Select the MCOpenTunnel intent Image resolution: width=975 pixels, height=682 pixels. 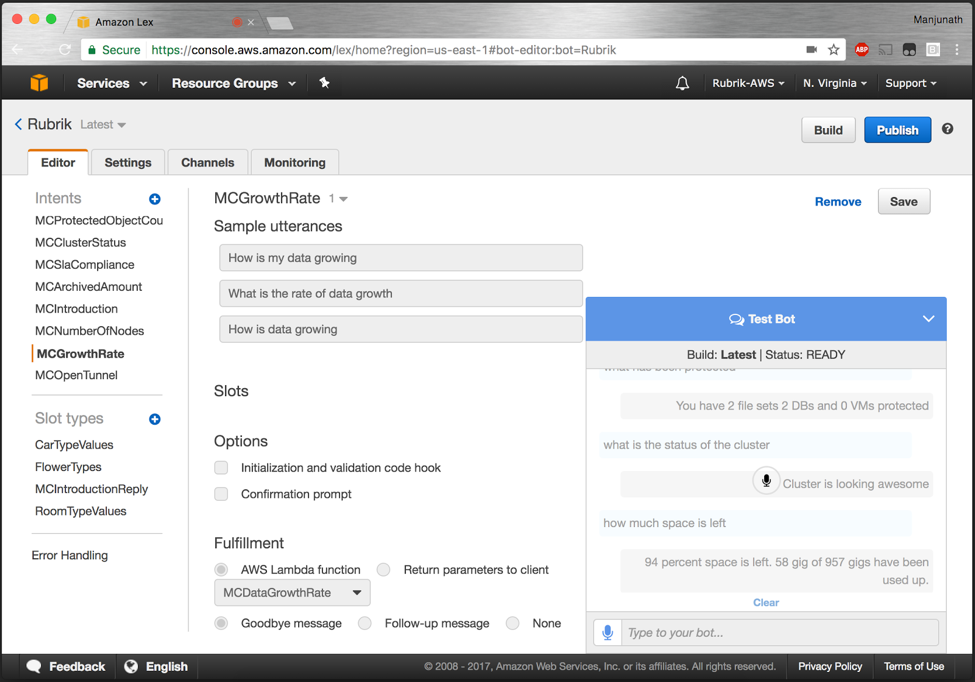[76, 375]
